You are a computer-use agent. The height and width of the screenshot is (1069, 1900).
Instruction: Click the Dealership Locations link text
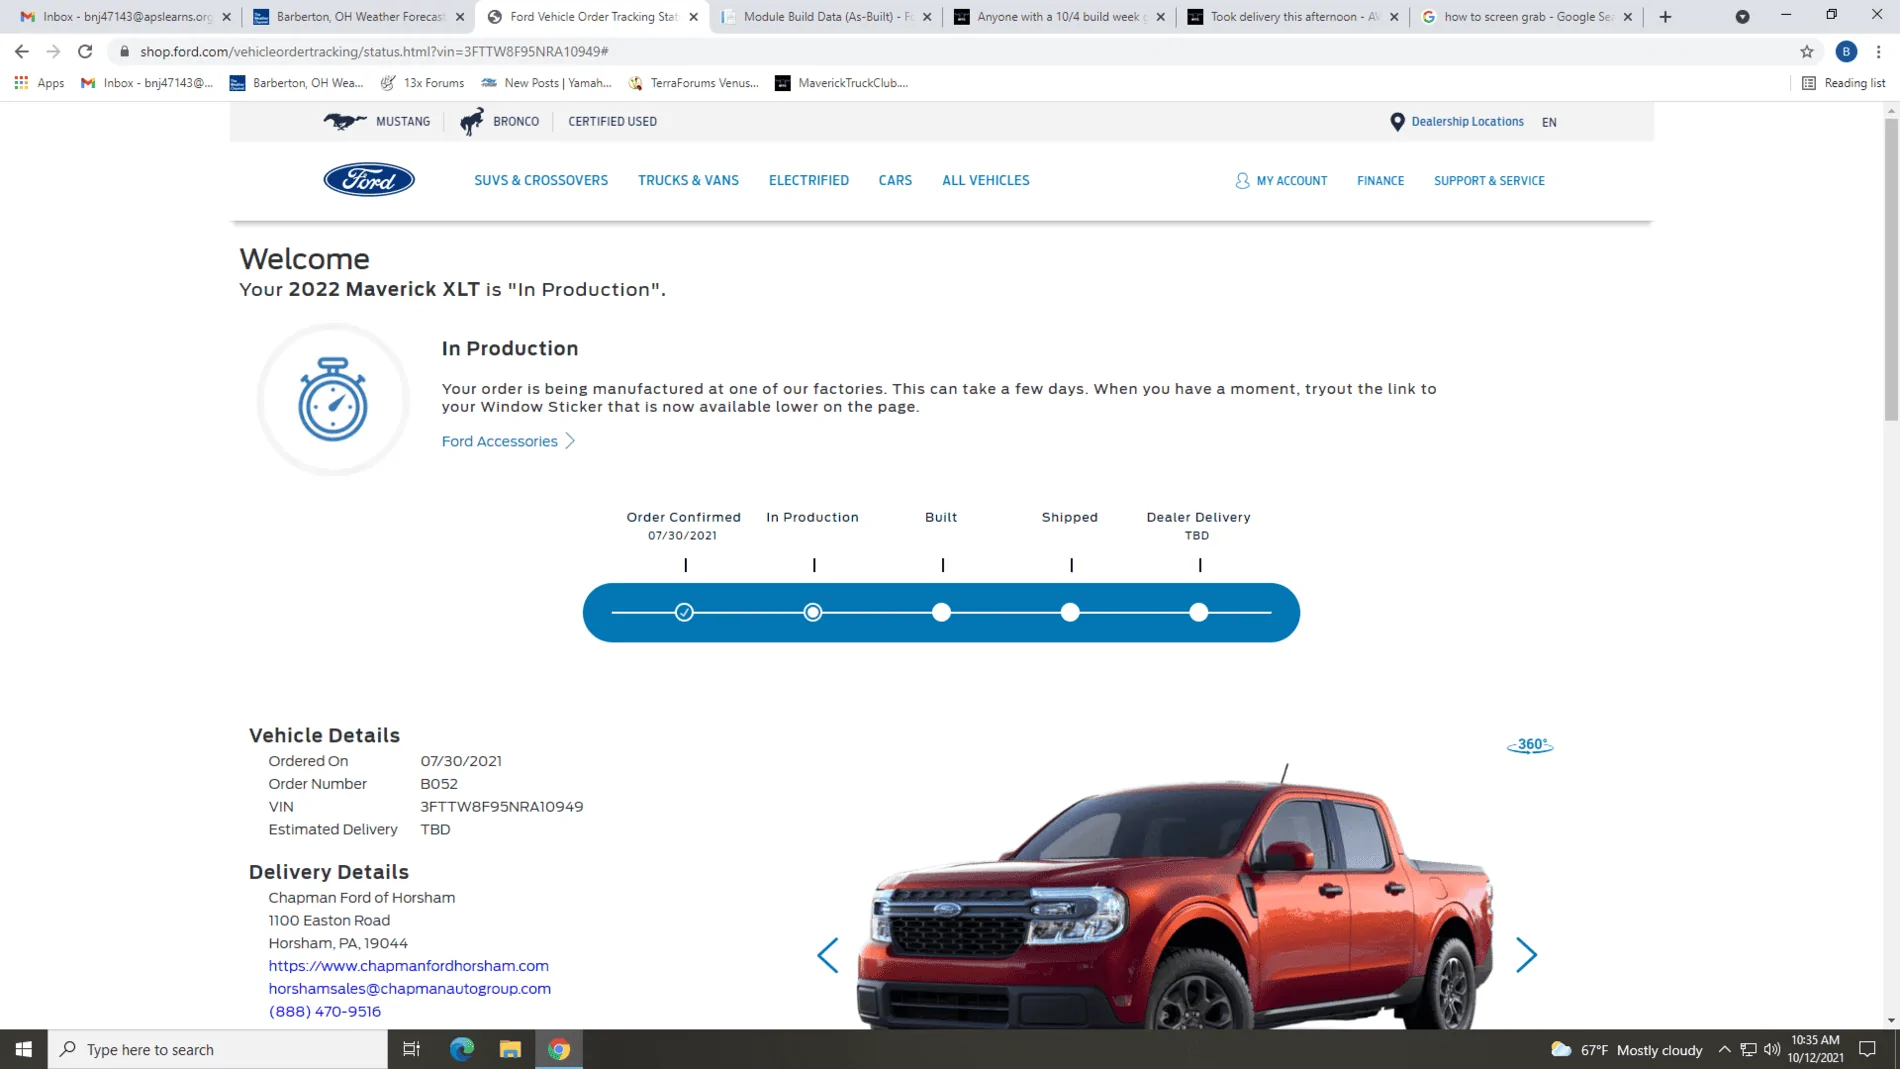pyautogui.click(x=1467, y=122)
